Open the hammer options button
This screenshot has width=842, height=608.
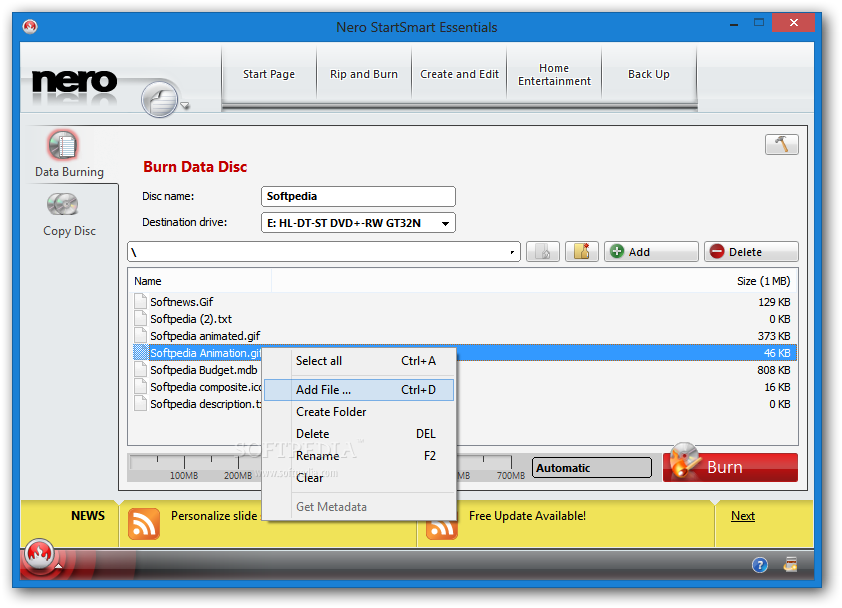pos(781,144)
